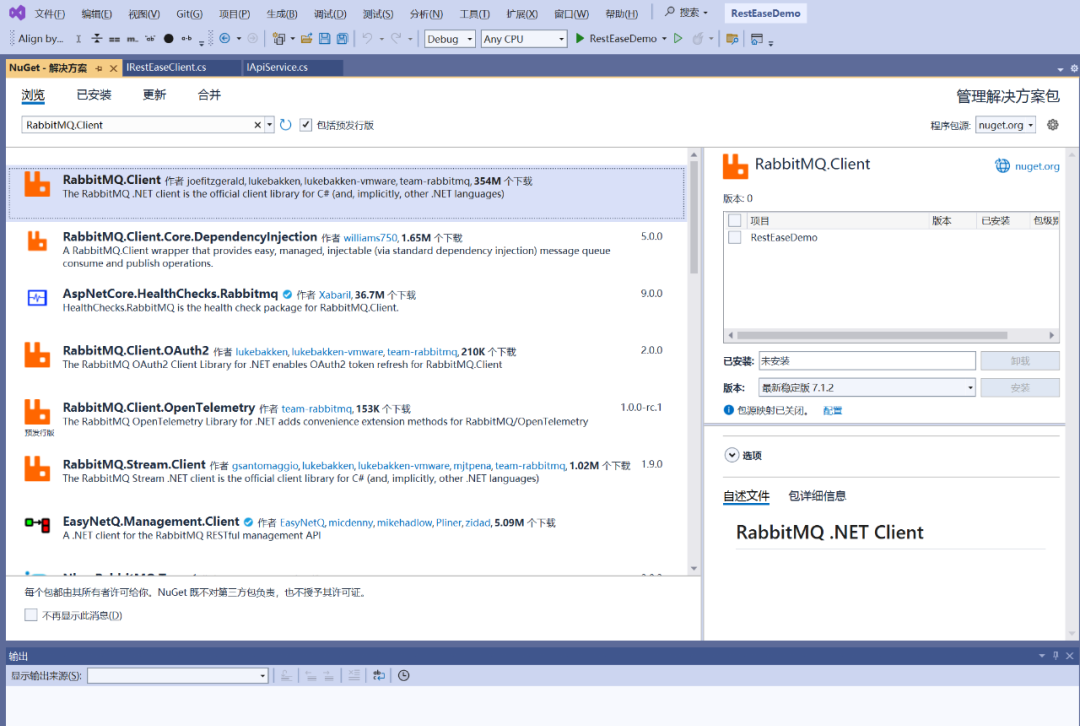The width and height of the screenshot is (1080, 726).
Task: Click the Open File folder icon
Action: click(x=306, y=39)
